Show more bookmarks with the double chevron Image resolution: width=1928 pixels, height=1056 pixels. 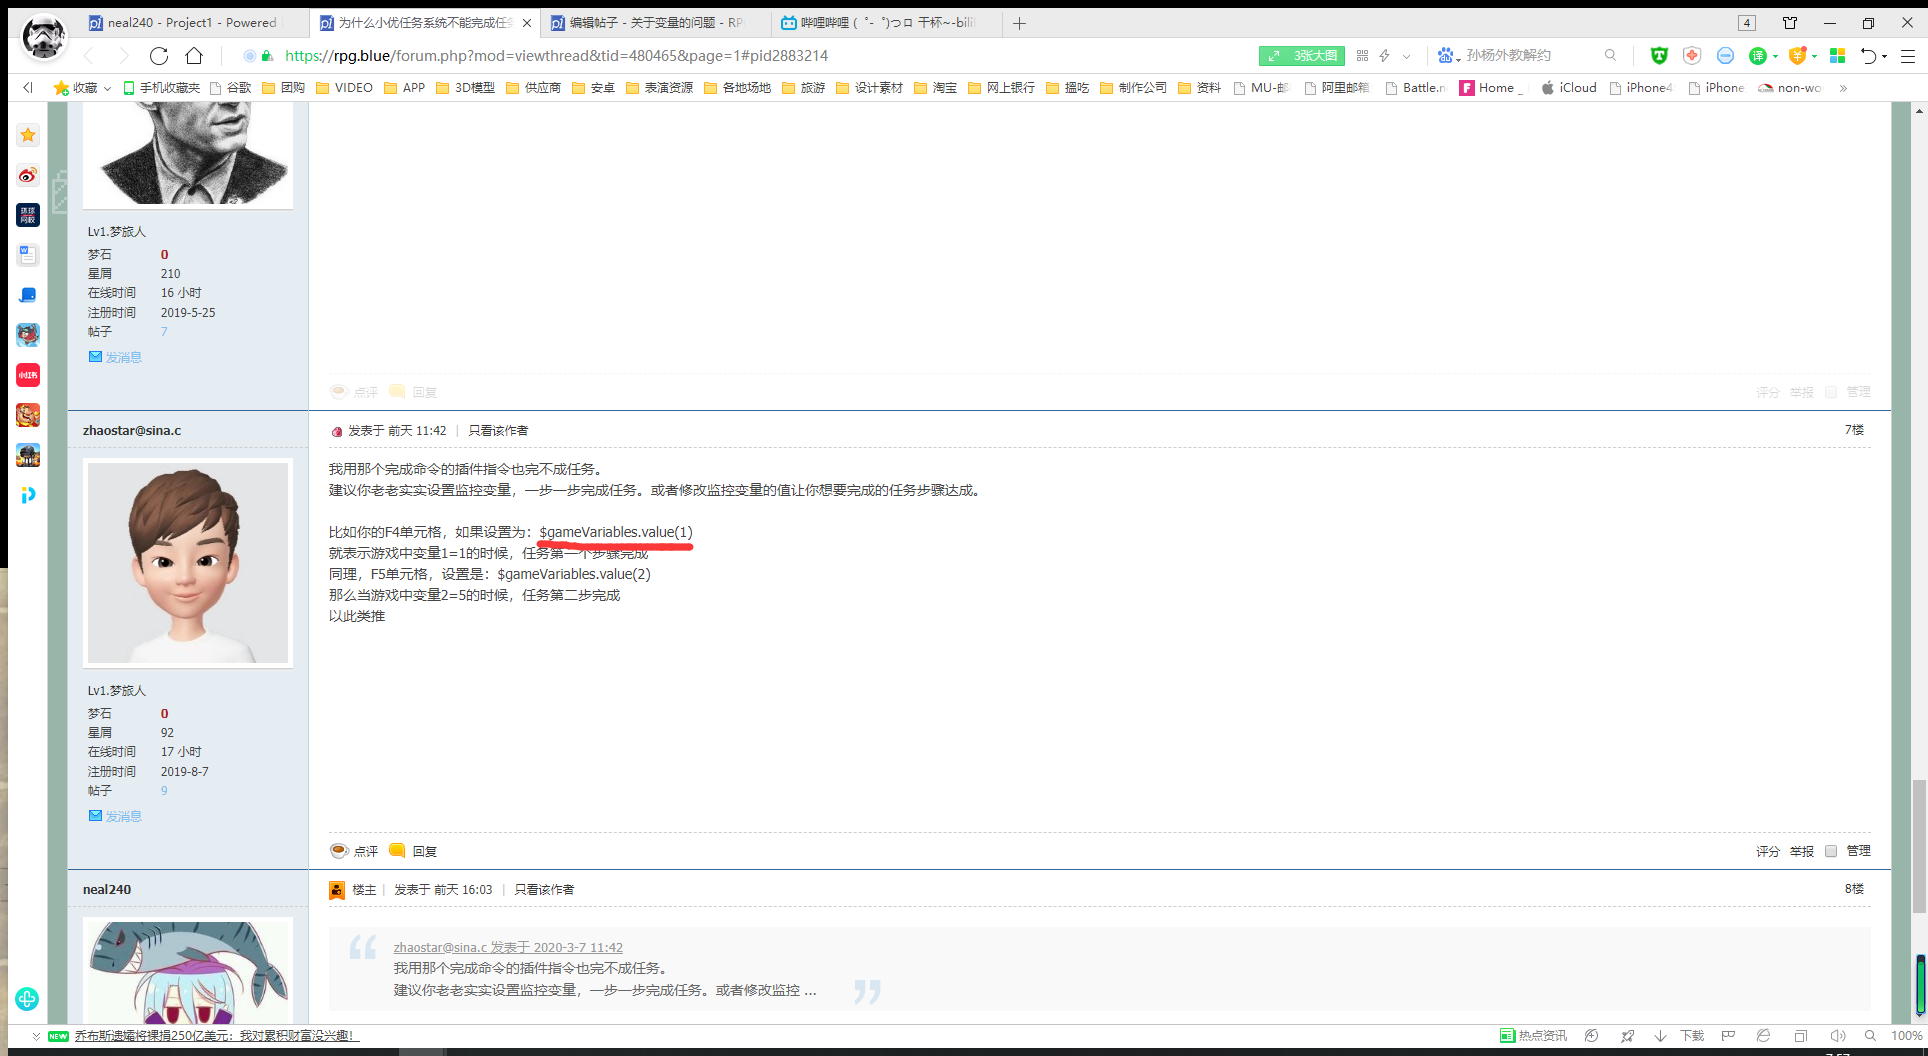[1843, 88]
